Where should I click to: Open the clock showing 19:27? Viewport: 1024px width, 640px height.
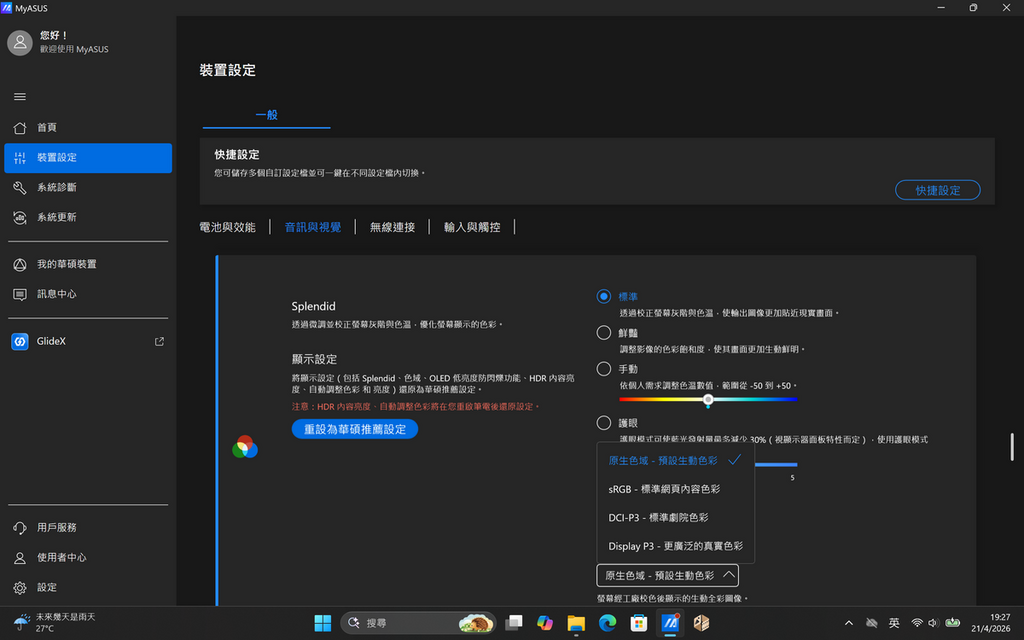click(x=991, y=622)
